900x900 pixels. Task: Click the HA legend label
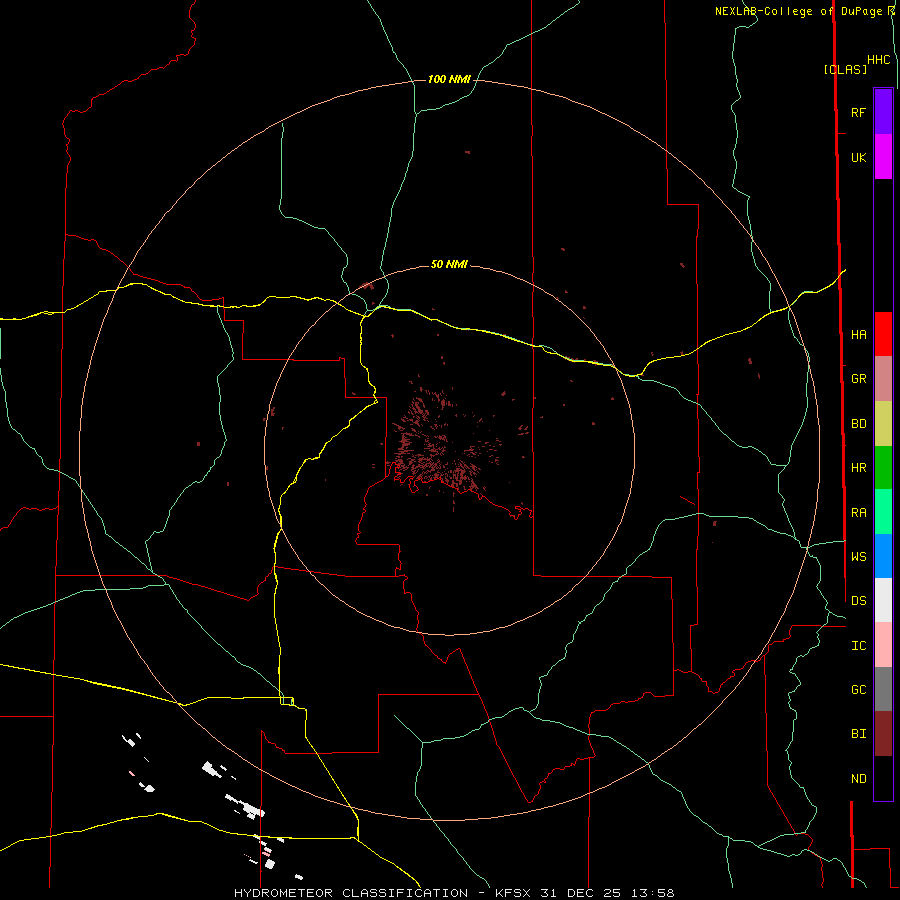click(x=858, y=334)
